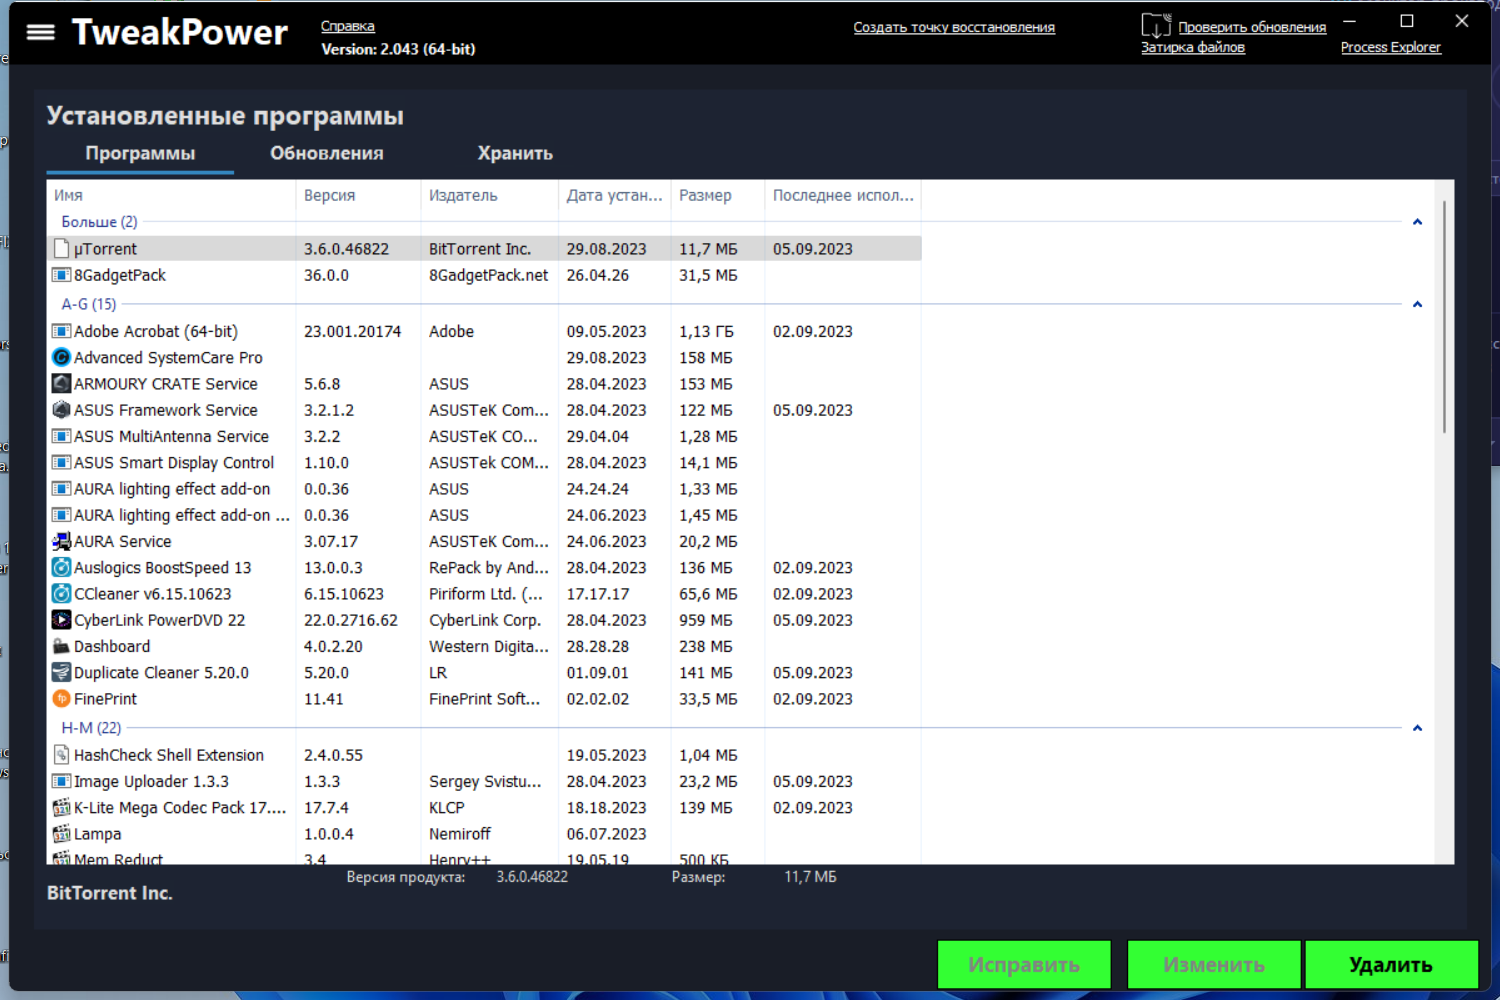Screen dimensions: 1500x1000
Task: Open the Хранить tab
Action: click(515, 153)
